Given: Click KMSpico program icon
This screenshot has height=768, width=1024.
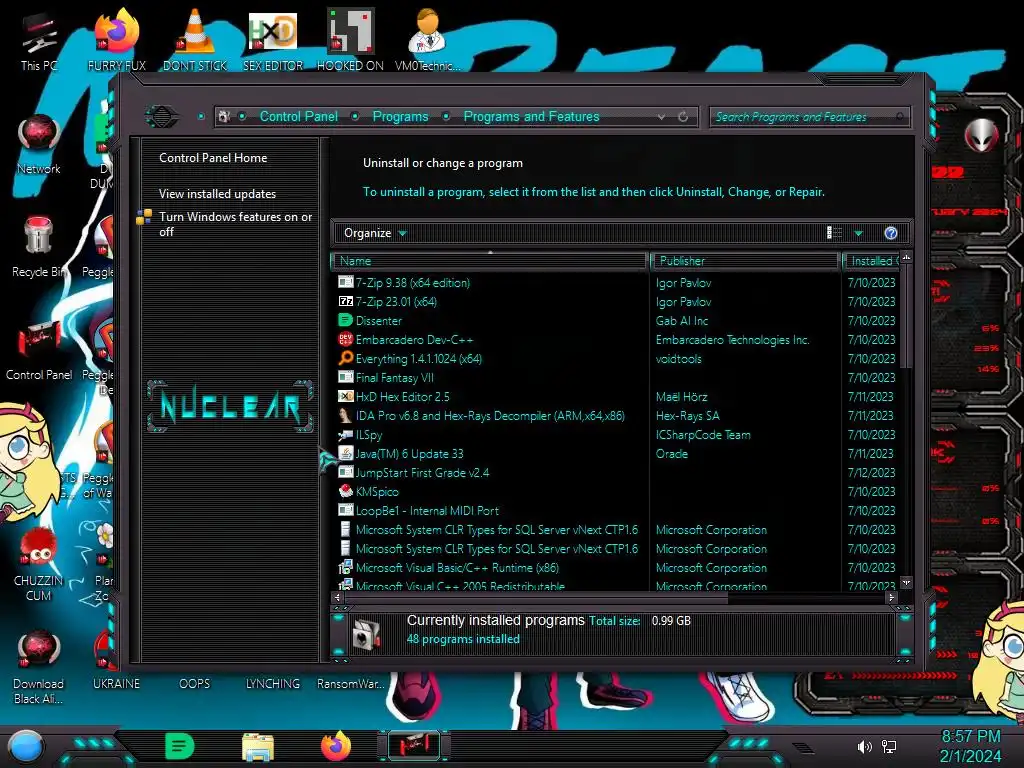Looking at the screenshot, I should pyautogui.click(x=345, y=492).
